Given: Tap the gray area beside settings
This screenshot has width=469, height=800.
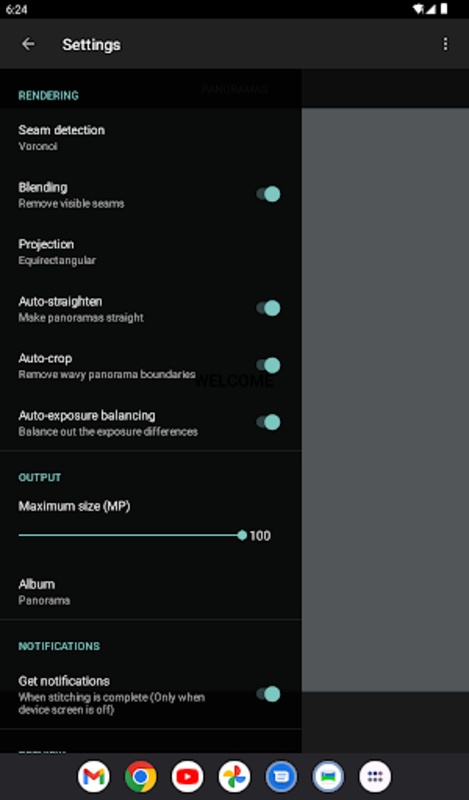Looking at the screenshot, I should 385,399.
